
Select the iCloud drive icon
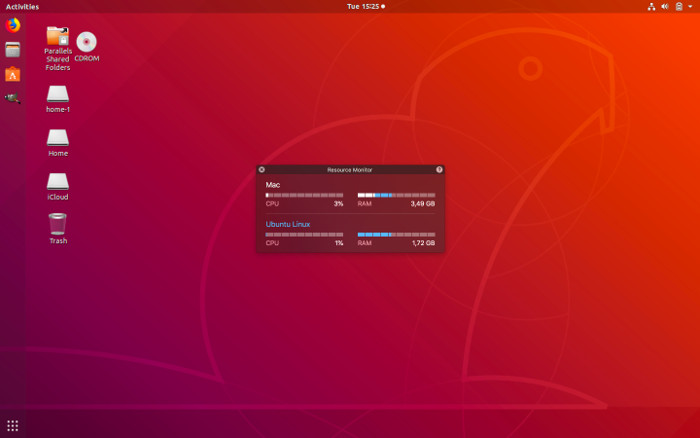(58, 187)
